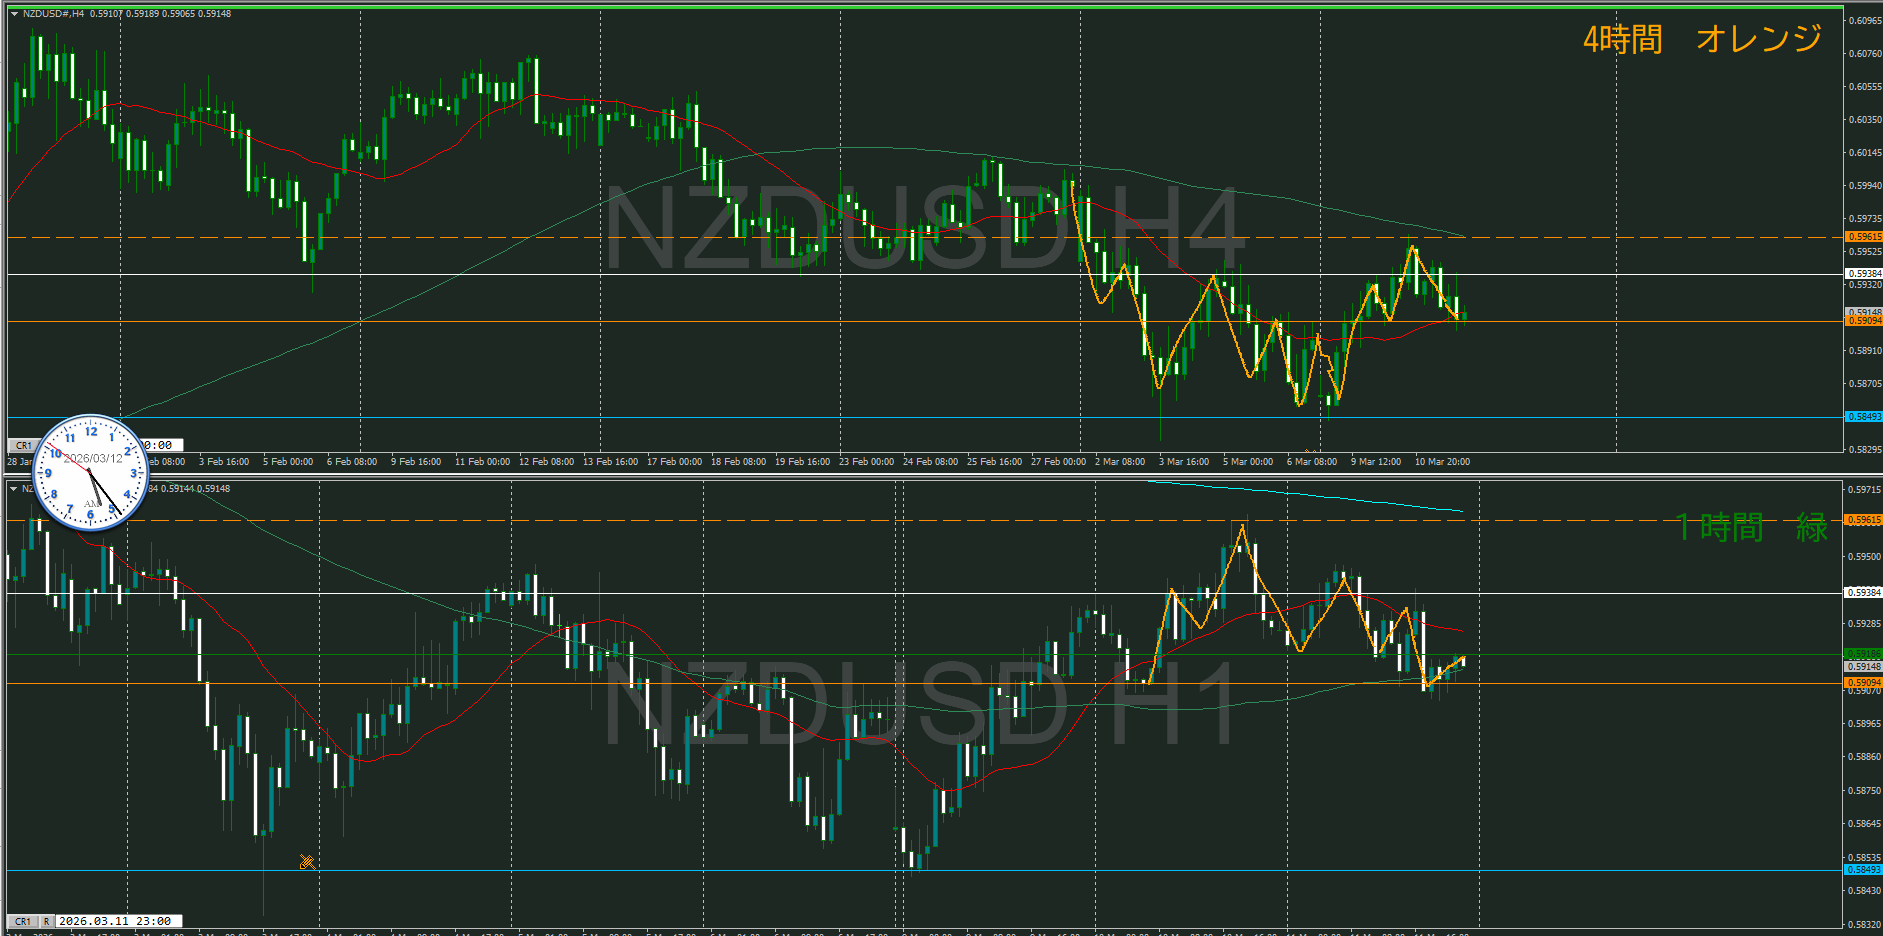Select the orange 0.59615 price label in H4 chart
The image size is (1883, 936).
point(1863,237)
